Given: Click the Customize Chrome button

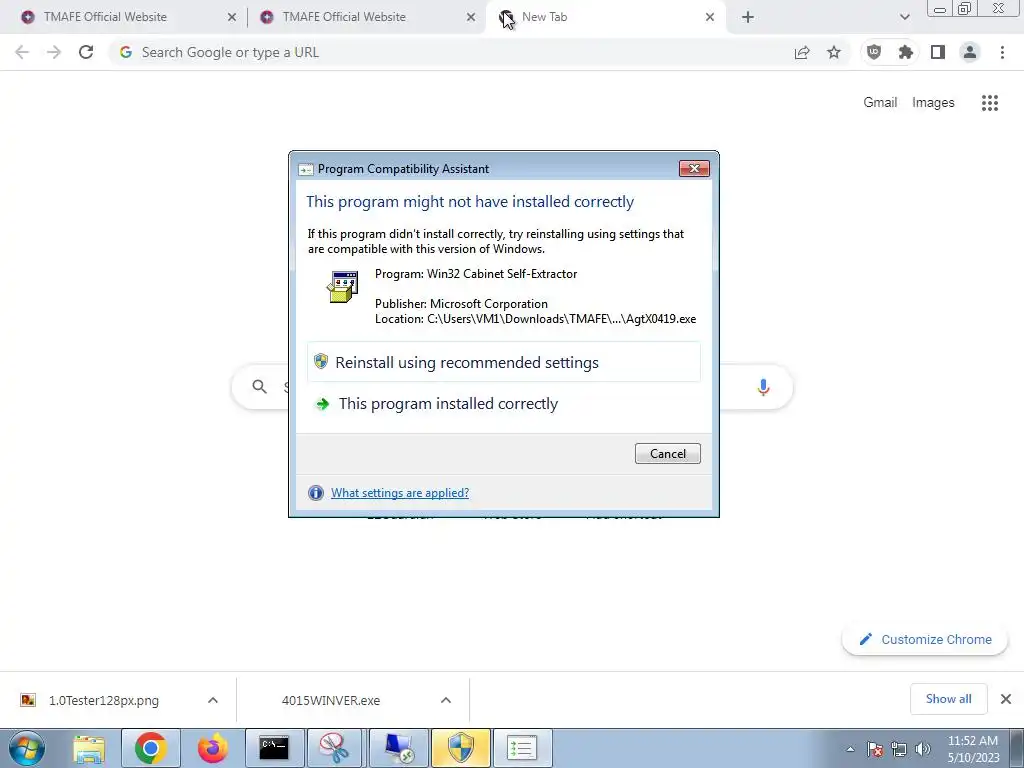Looking at the screenshot, I should tap(925, 639).
